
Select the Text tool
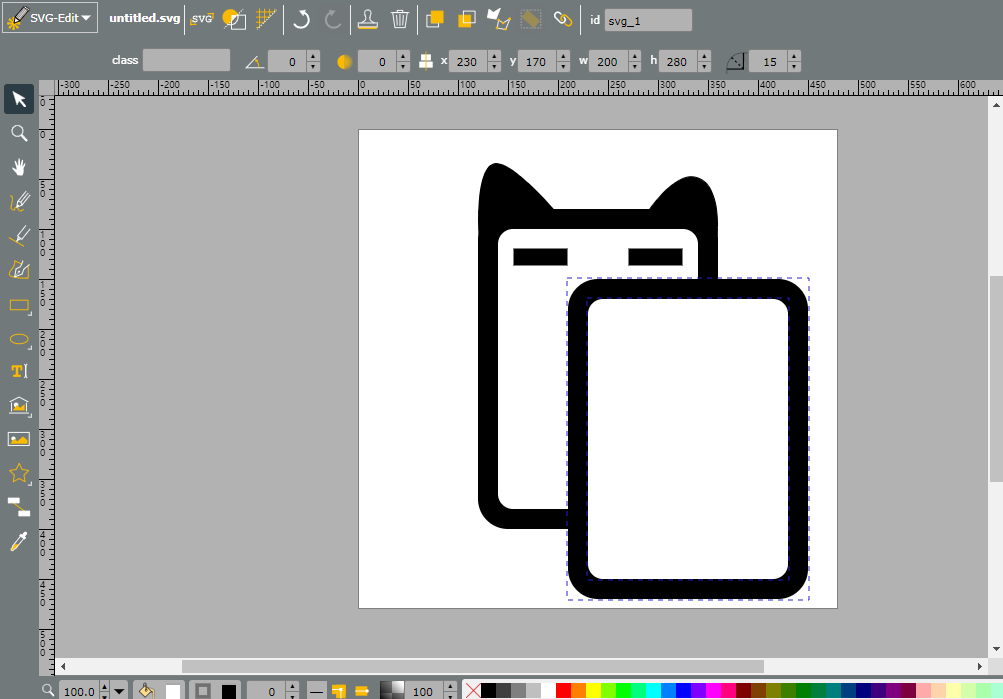[19, 371]
